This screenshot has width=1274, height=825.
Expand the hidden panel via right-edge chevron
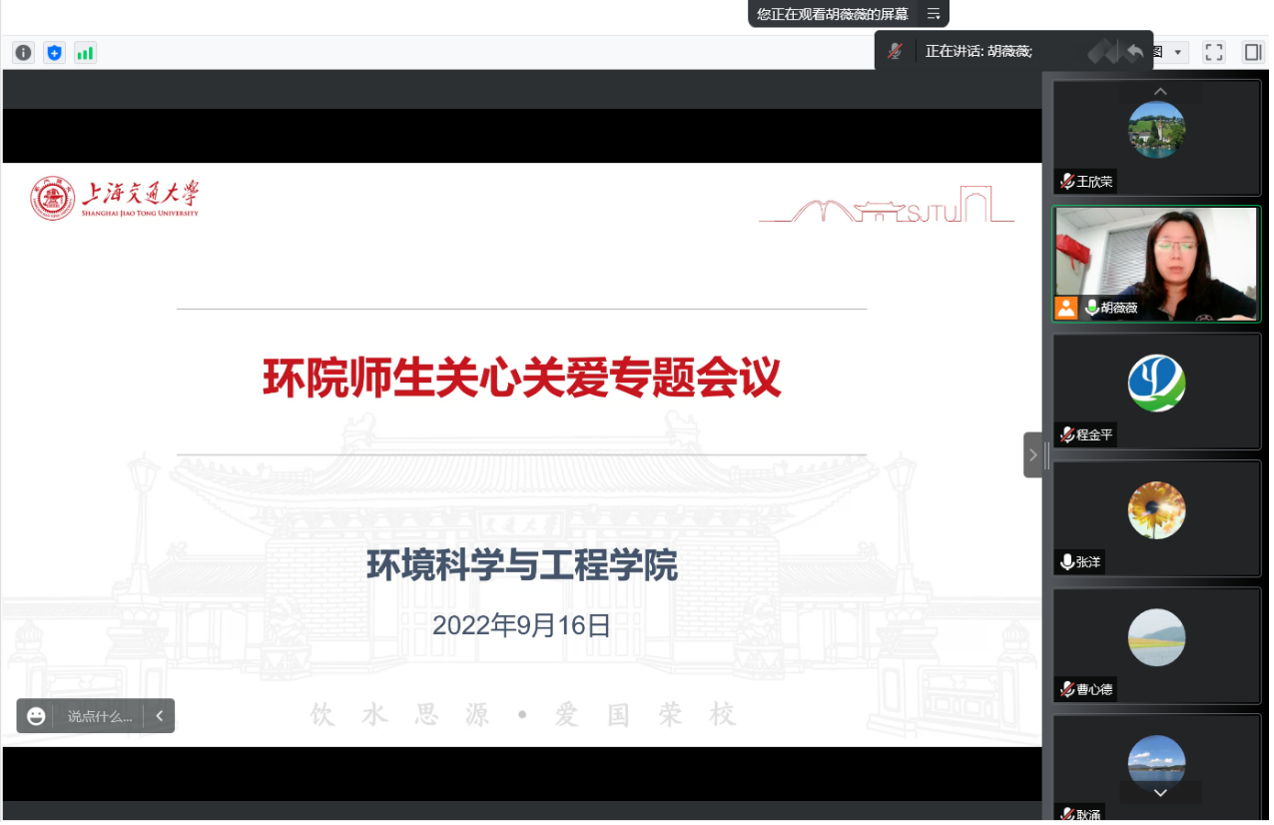point(1033,455)
